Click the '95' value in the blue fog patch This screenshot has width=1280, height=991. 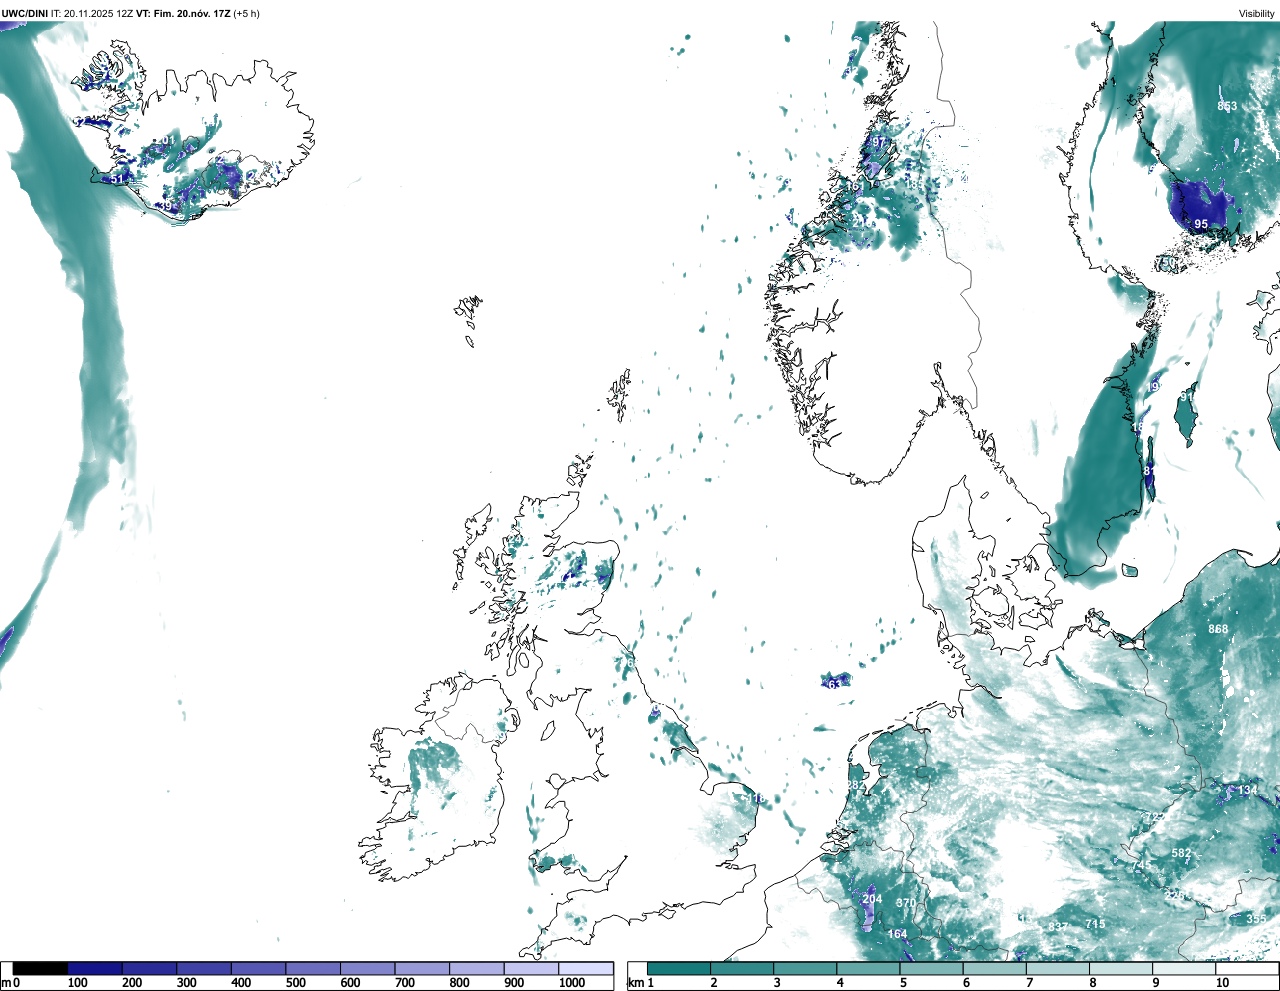click(x=1201, y=225)
